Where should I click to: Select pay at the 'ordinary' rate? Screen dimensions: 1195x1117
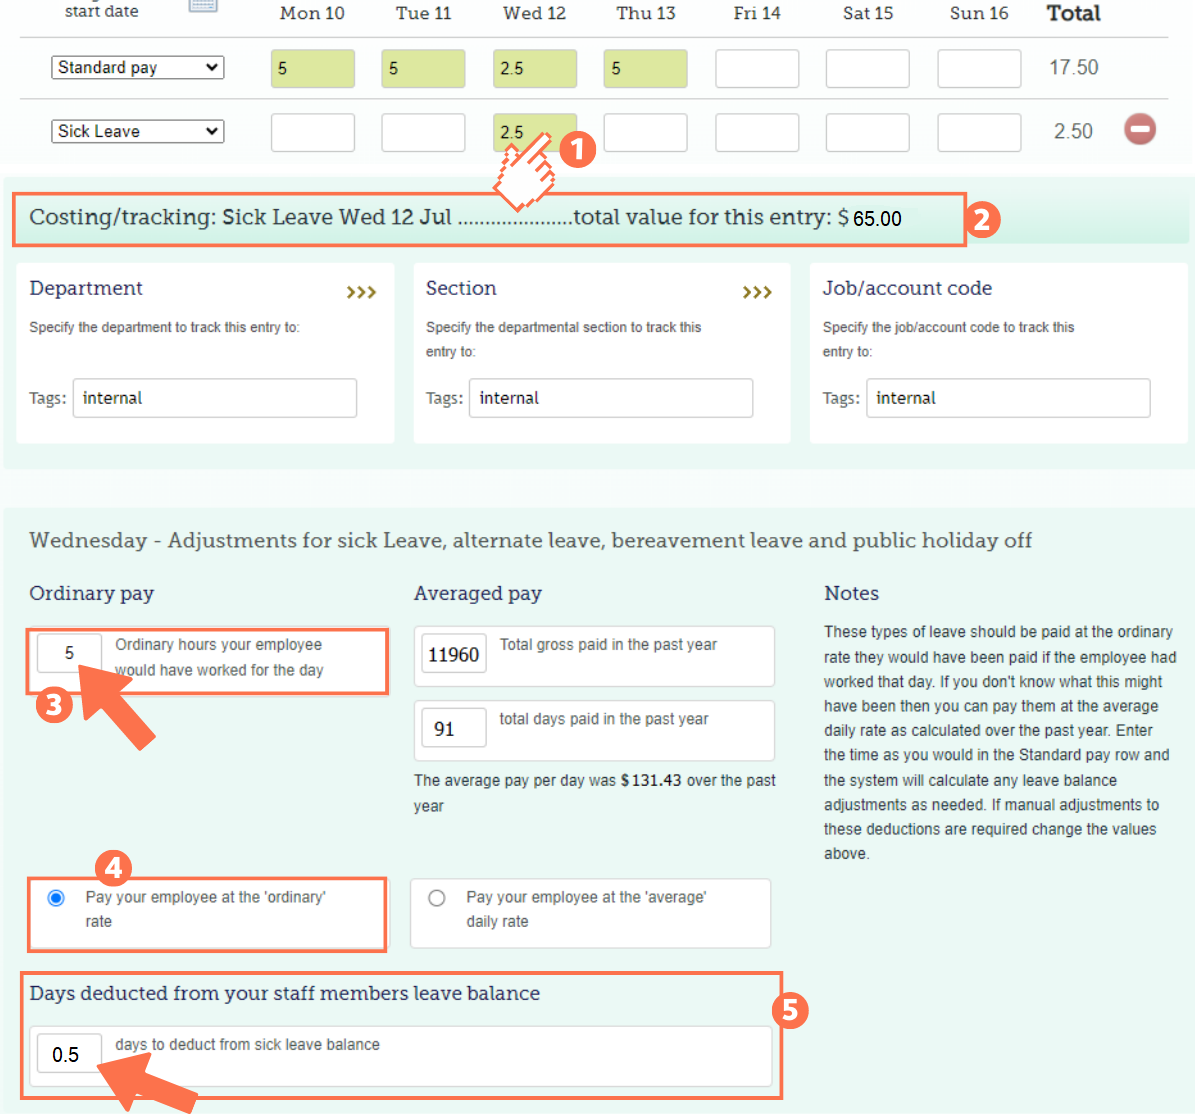pyautogui.click(x=57, y=898)
